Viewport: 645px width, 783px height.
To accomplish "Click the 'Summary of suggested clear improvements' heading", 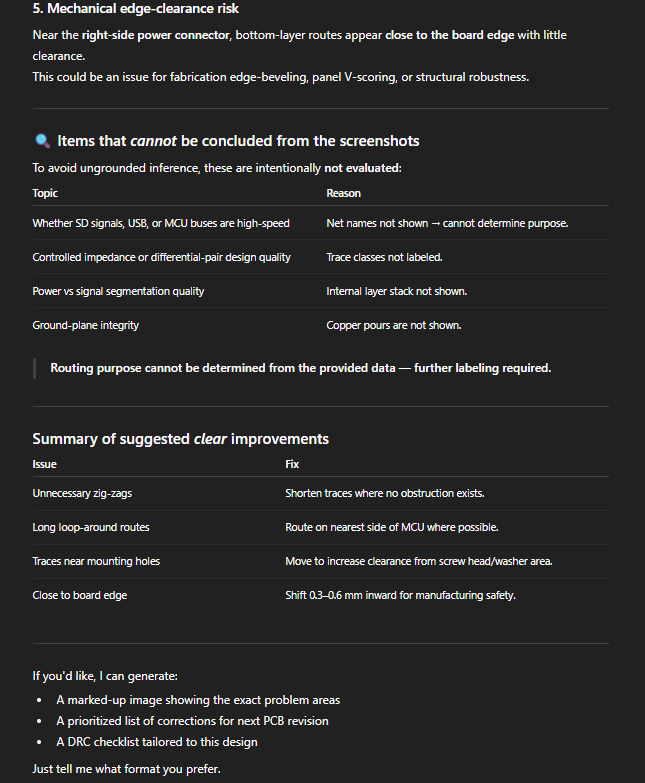I will (x=180, y=439).
